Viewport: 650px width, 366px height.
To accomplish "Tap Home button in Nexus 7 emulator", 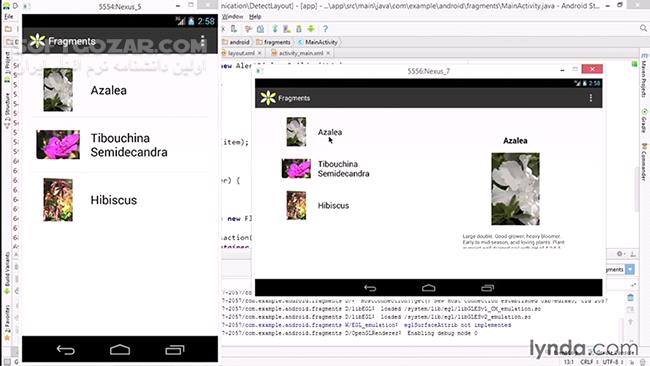I will (429, 288).
